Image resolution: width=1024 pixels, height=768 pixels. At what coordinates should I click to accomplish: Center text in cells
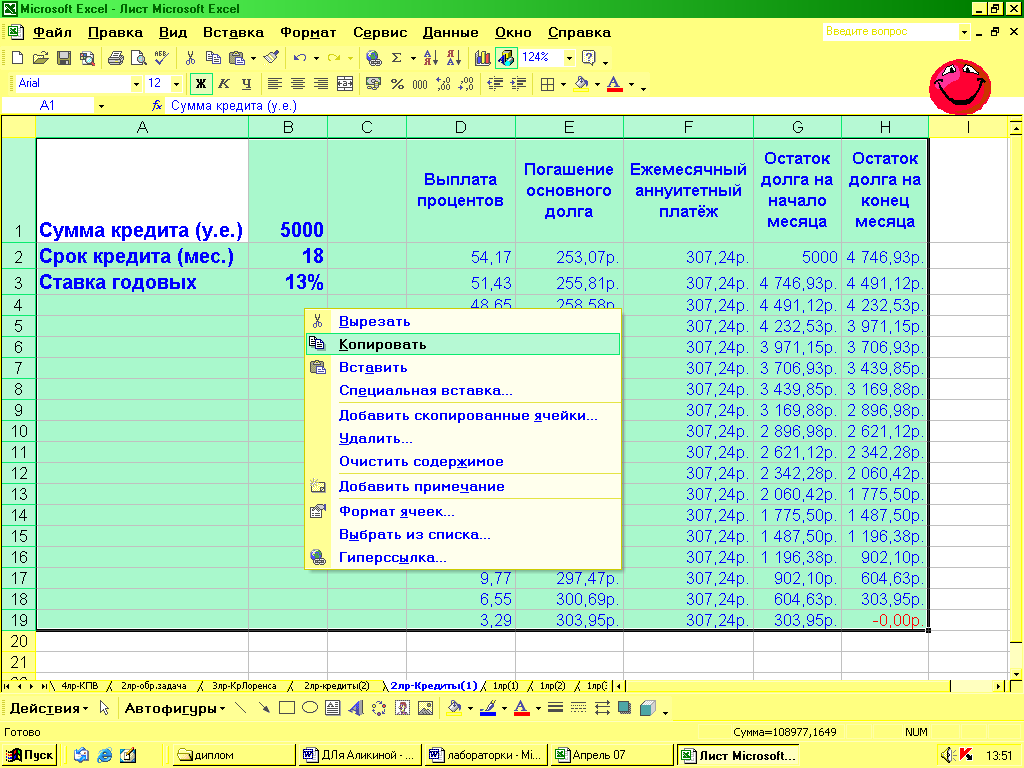click(298, 84)
